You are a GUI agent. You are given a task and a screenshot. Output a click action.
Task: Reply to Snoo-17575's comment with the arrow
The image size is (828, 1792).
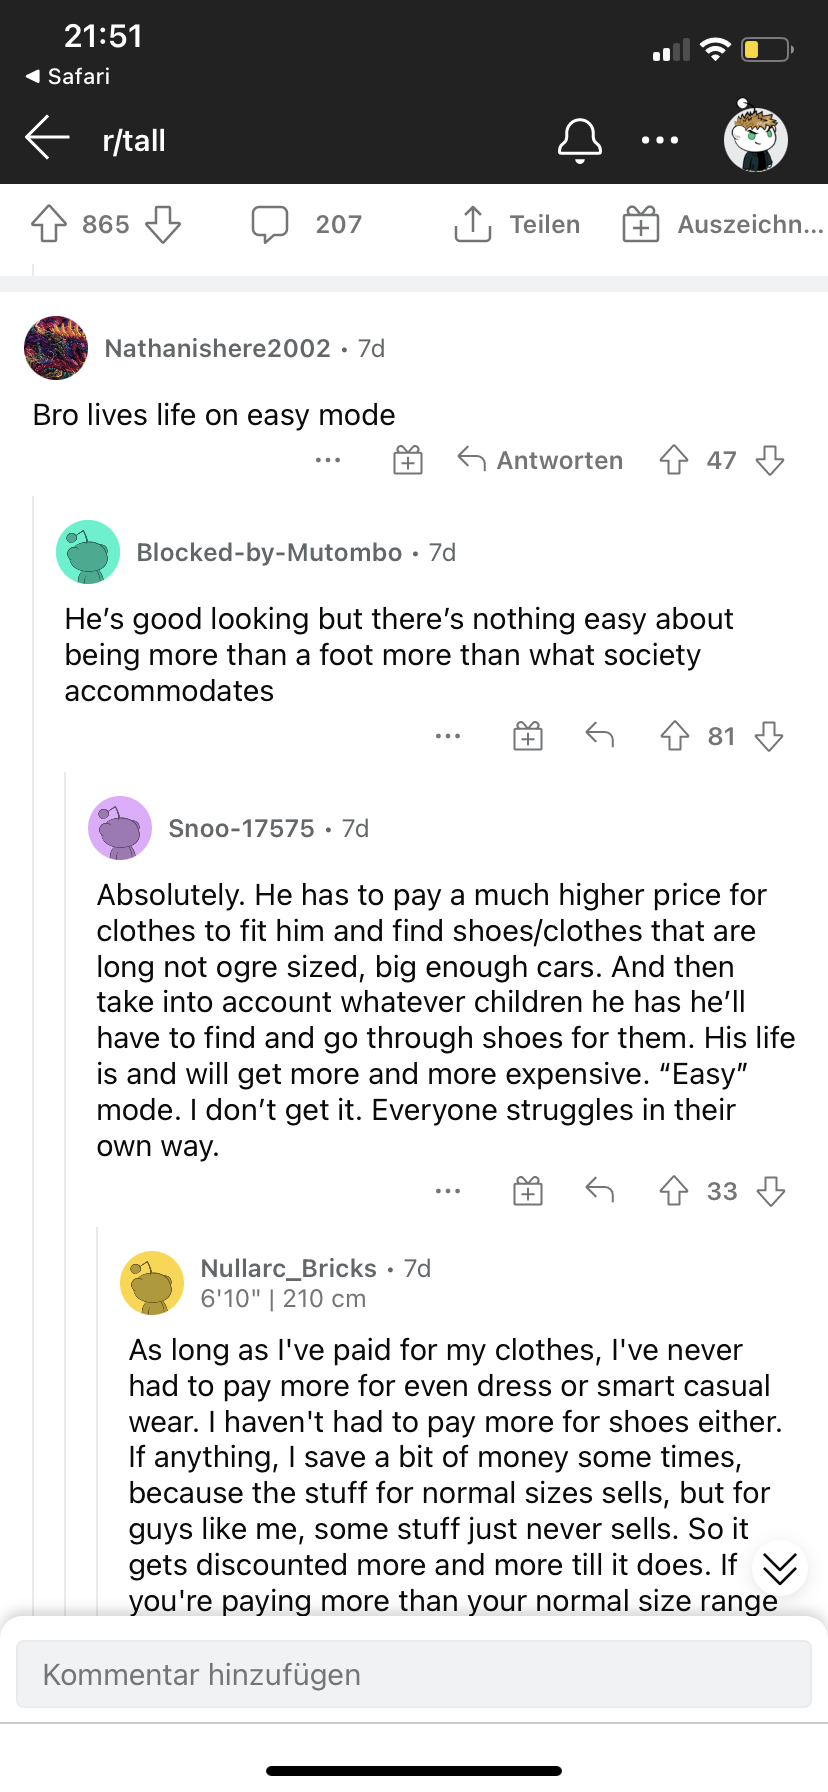coord(599,1190)
